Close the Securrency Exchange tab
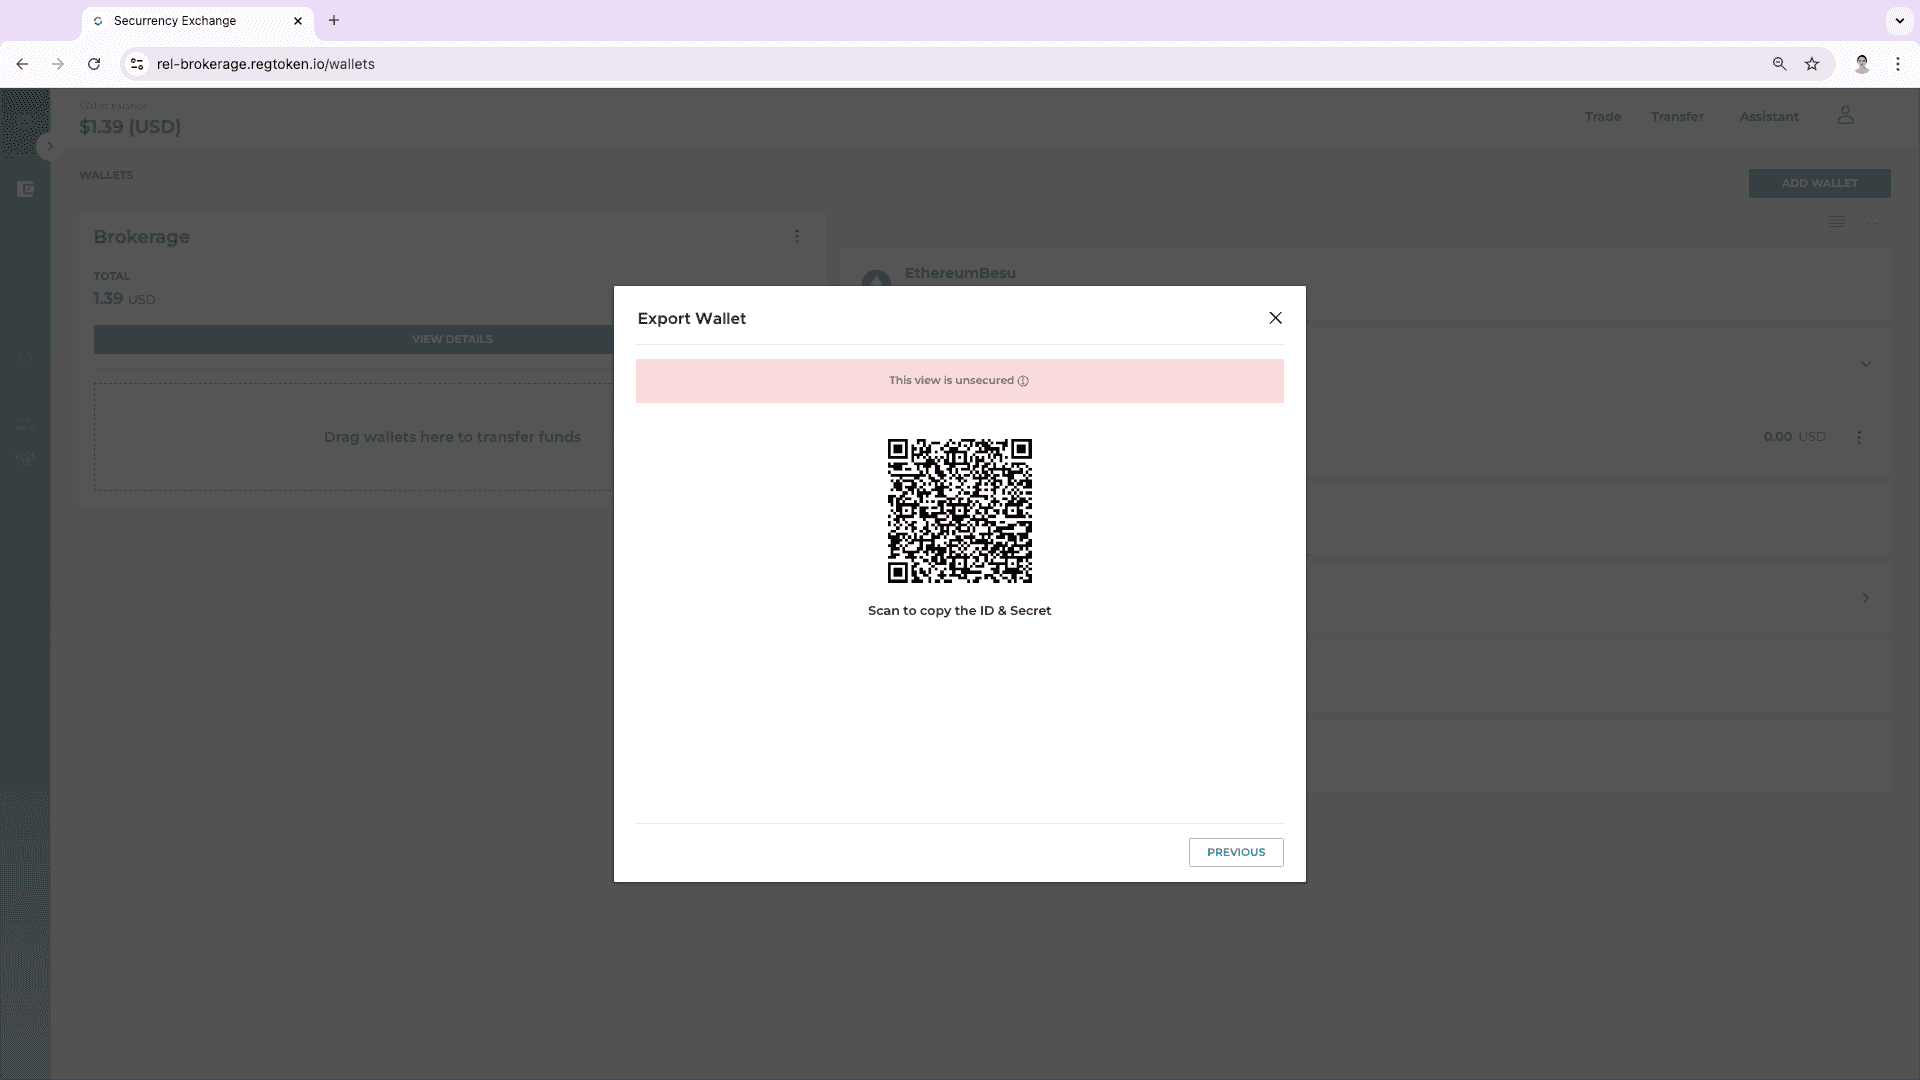Screen dimensions: 1920x1080 (298, 21)
